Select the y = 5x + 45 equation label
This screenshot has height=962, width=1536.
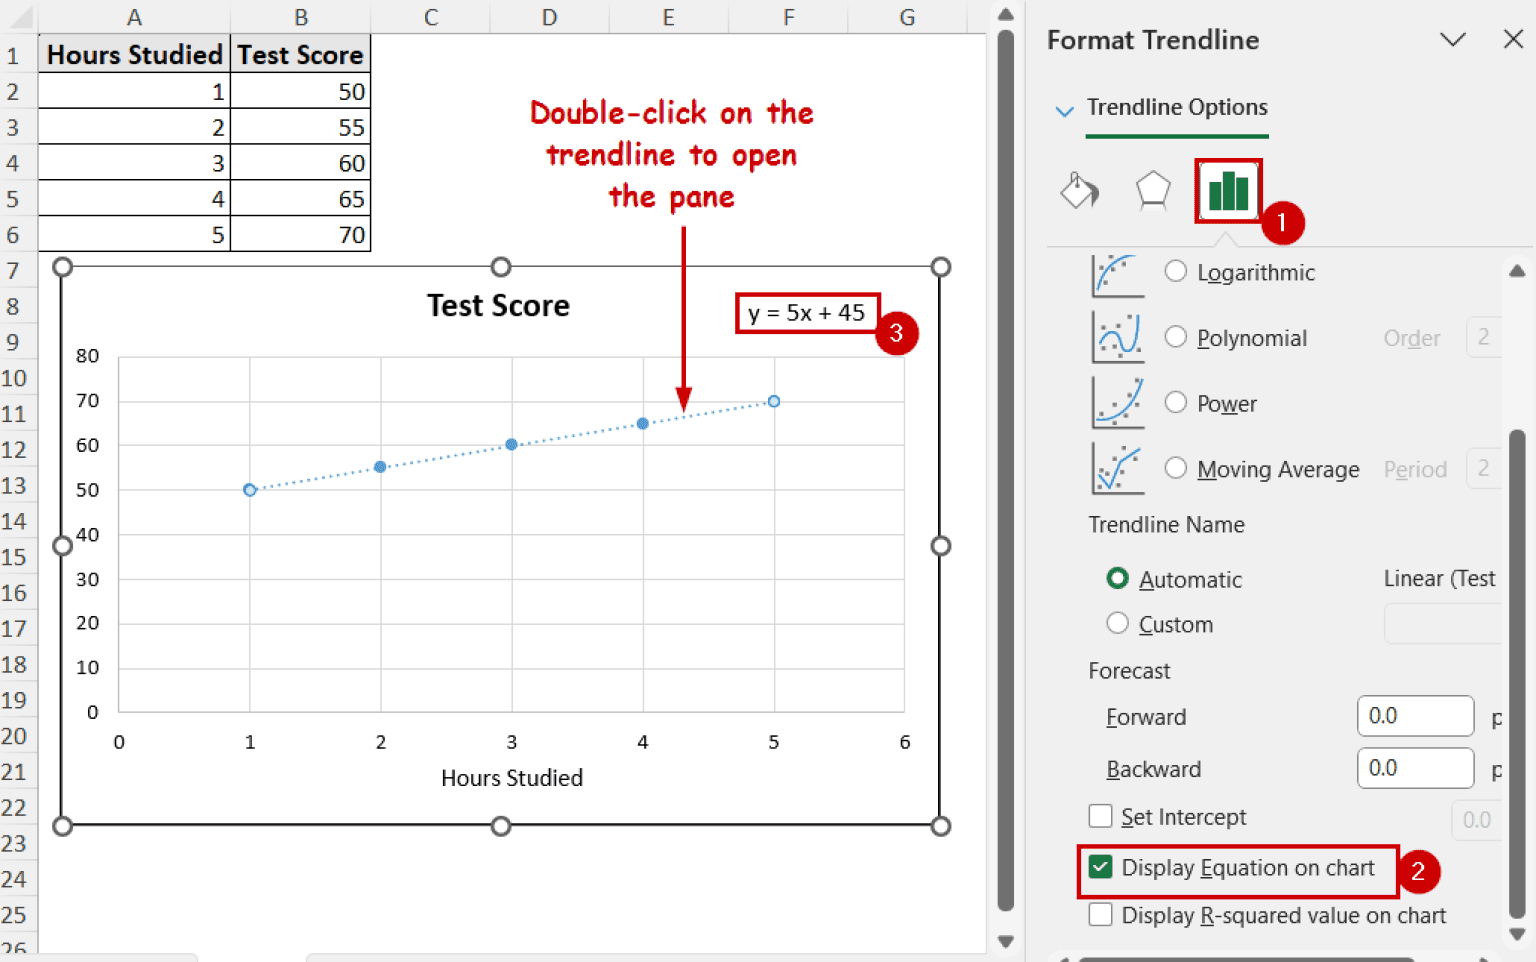[x=806, y=313]
